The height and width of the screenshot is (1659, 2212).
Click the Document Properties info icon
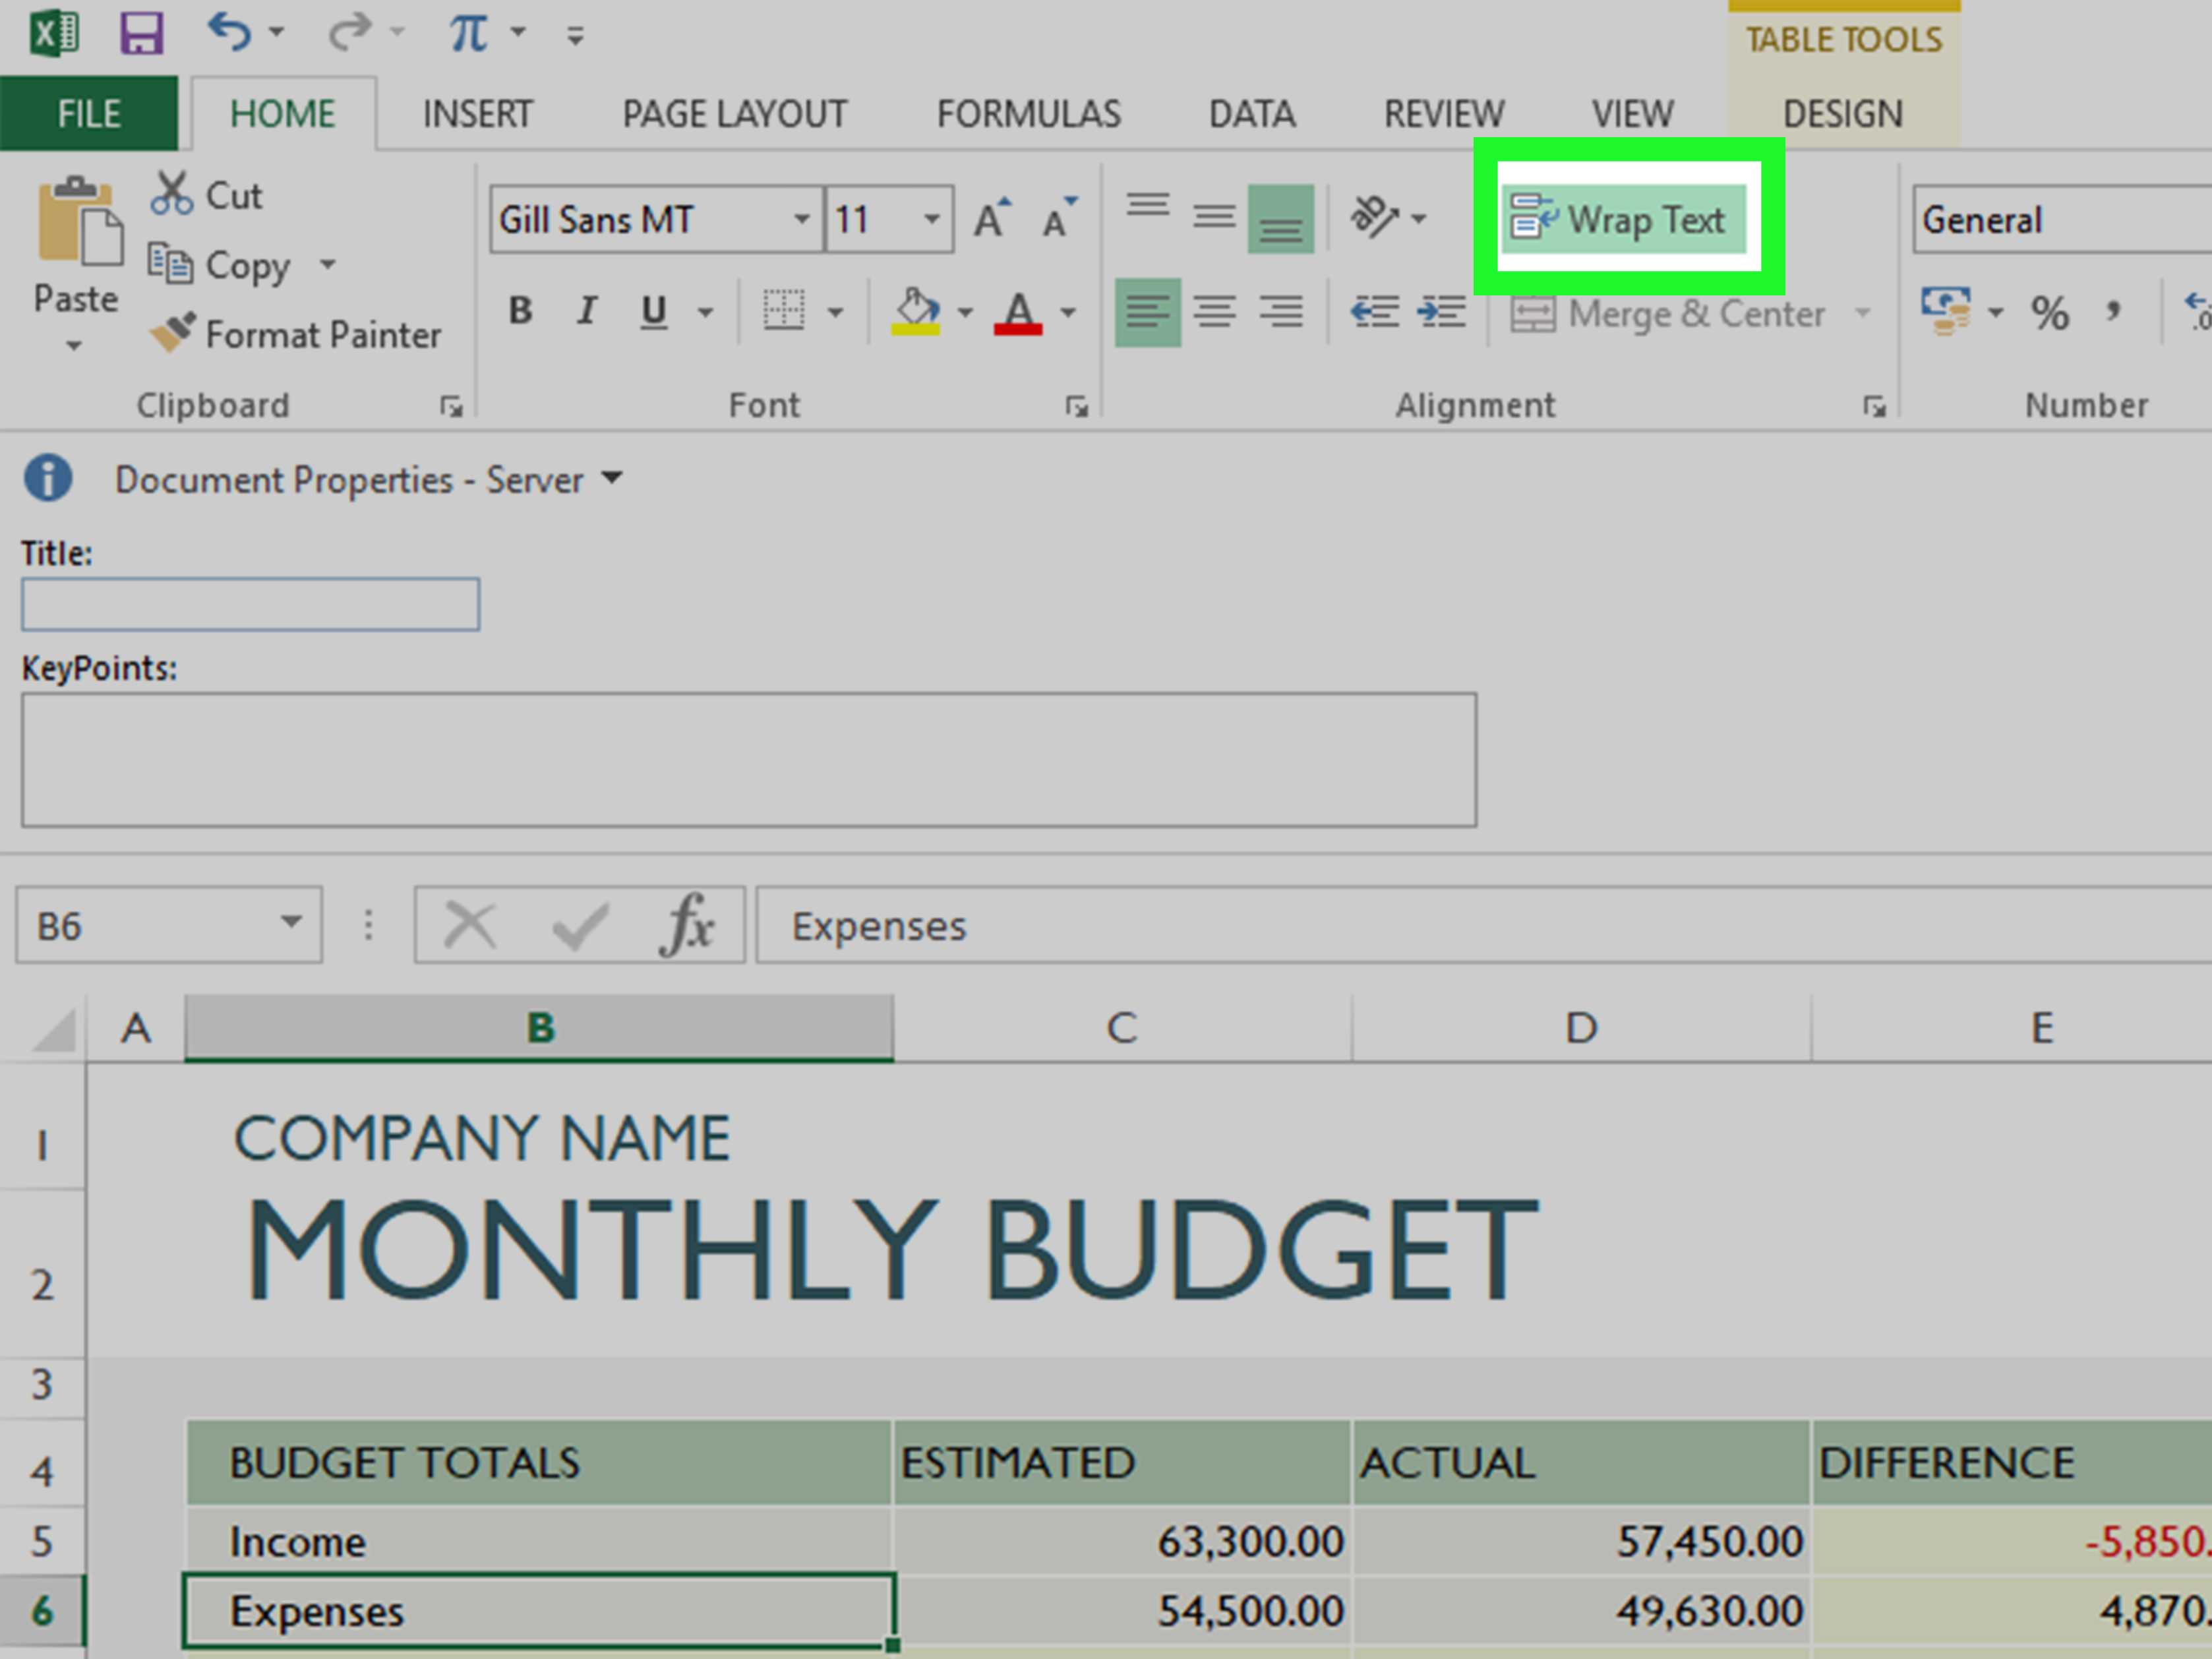click(x=48, y=478)
